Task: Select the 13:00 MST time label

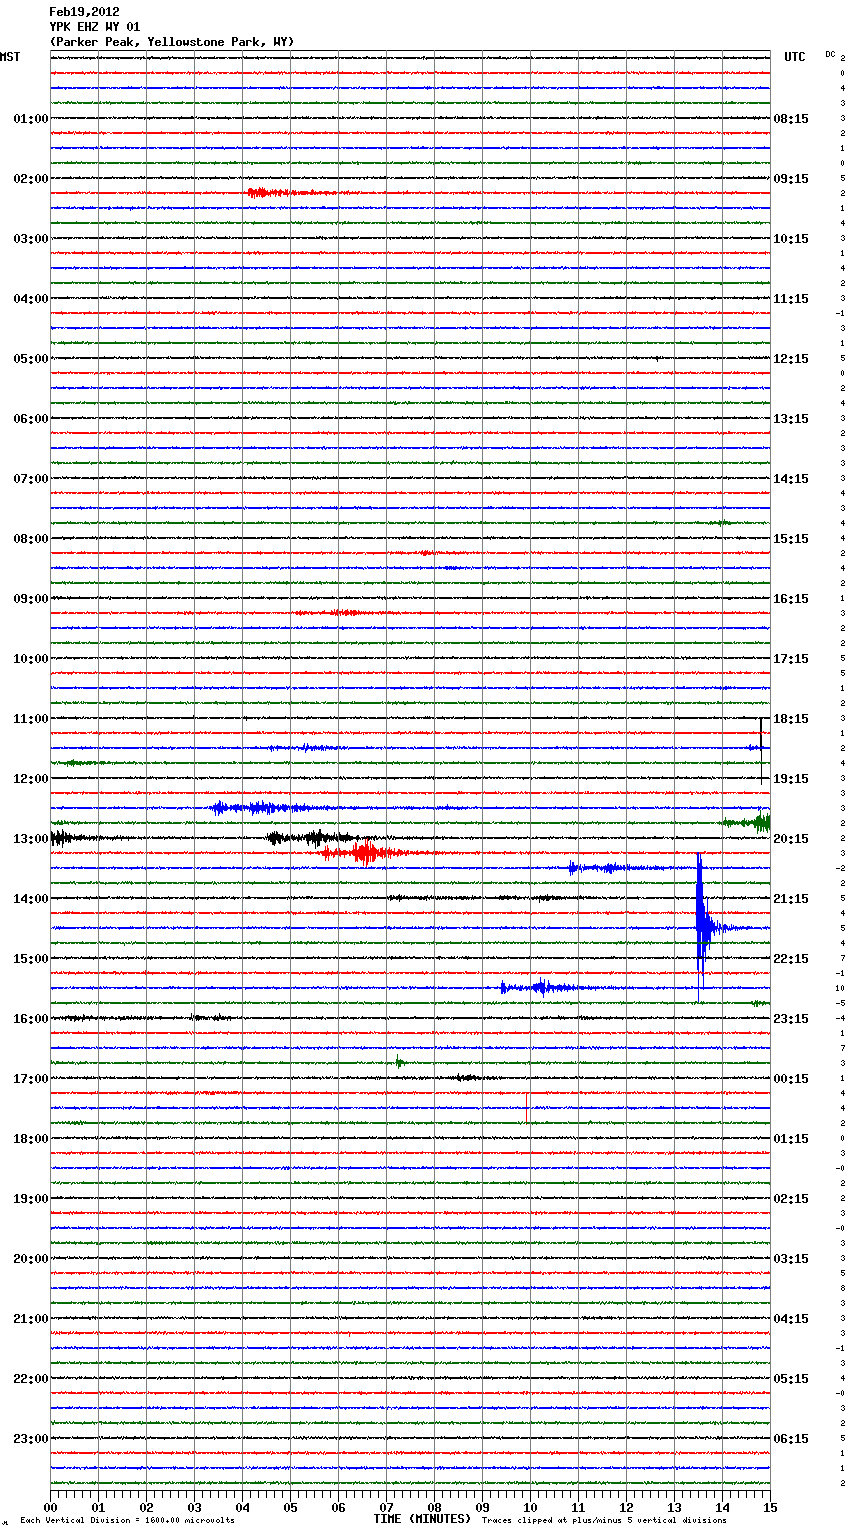Action: [x=31, y=839]
